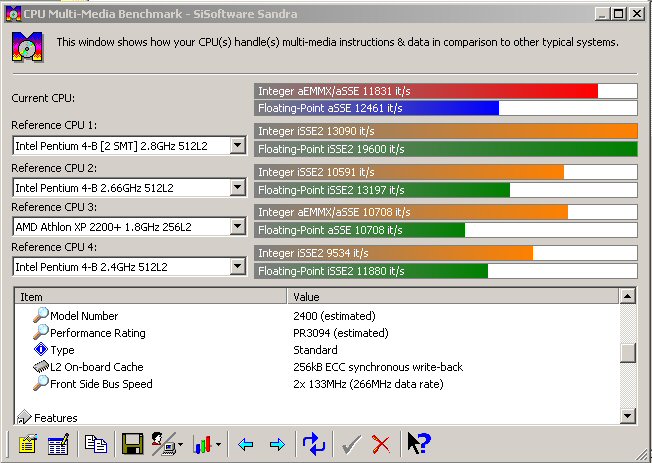Click the value 2400 (estimated)
The width and height of the screenshot is (652, 463).
334,316
